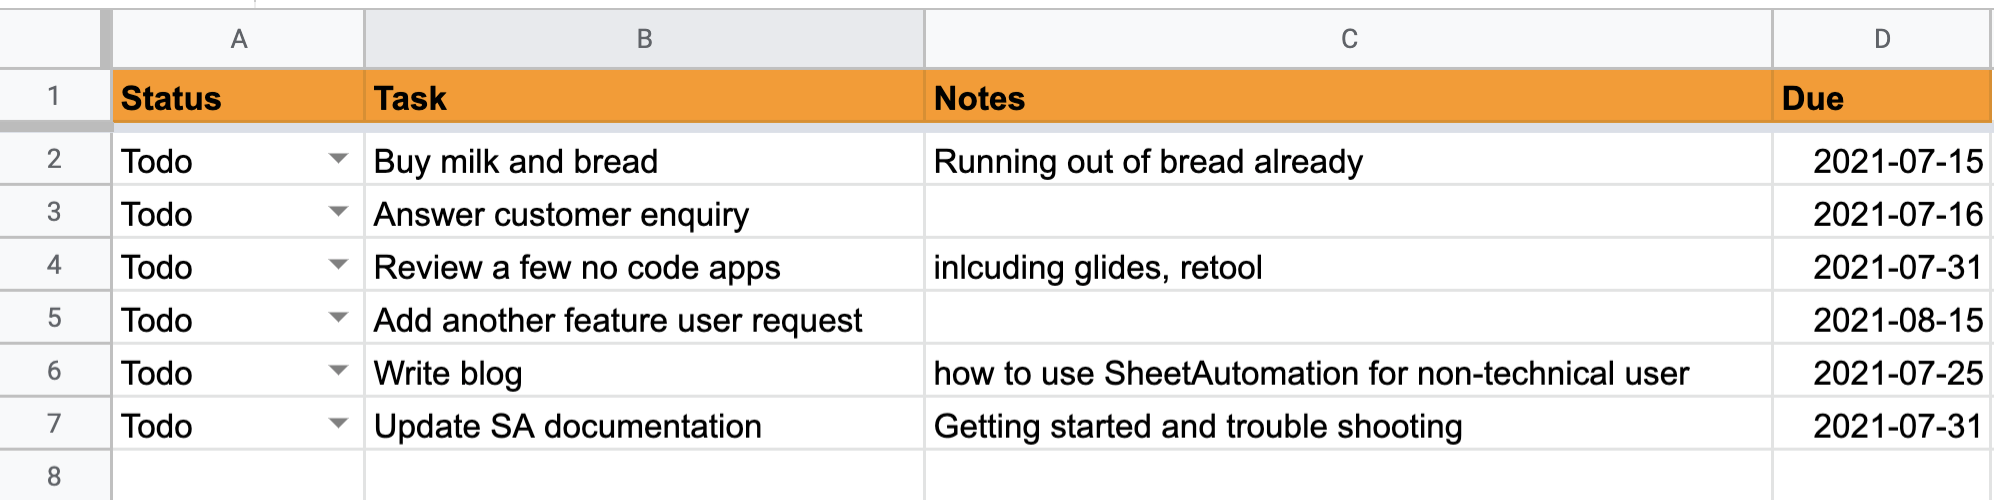The image size is (1994, 500).
Task: Open Status dropdown in row 5
Action: pyautogui.click(x=338, y=318)
